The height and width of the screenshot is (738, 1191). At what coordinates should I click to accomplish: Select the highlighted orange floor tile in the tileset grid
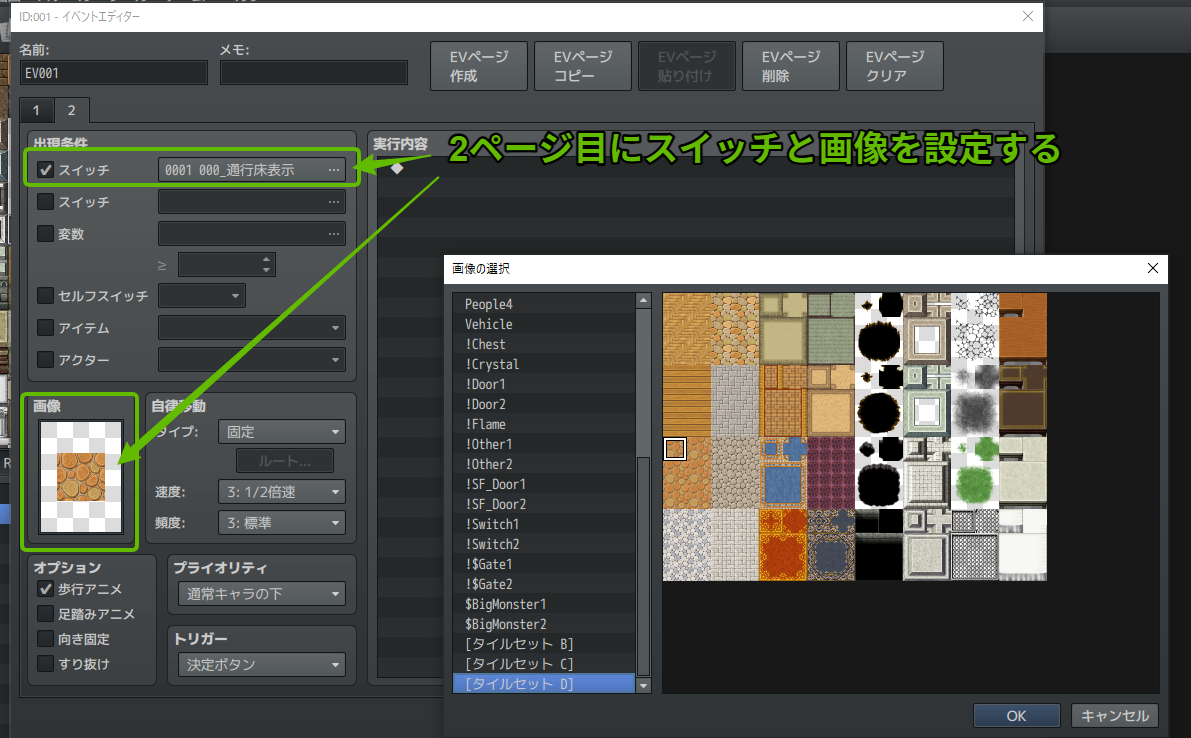(x=675, y=449)
